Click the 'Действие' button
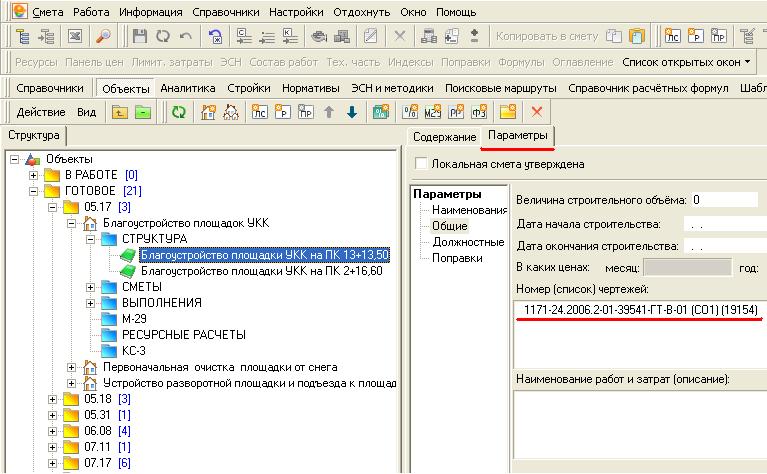Image resolution: width=767 pixels, height=474 pixels. (41, 112)
